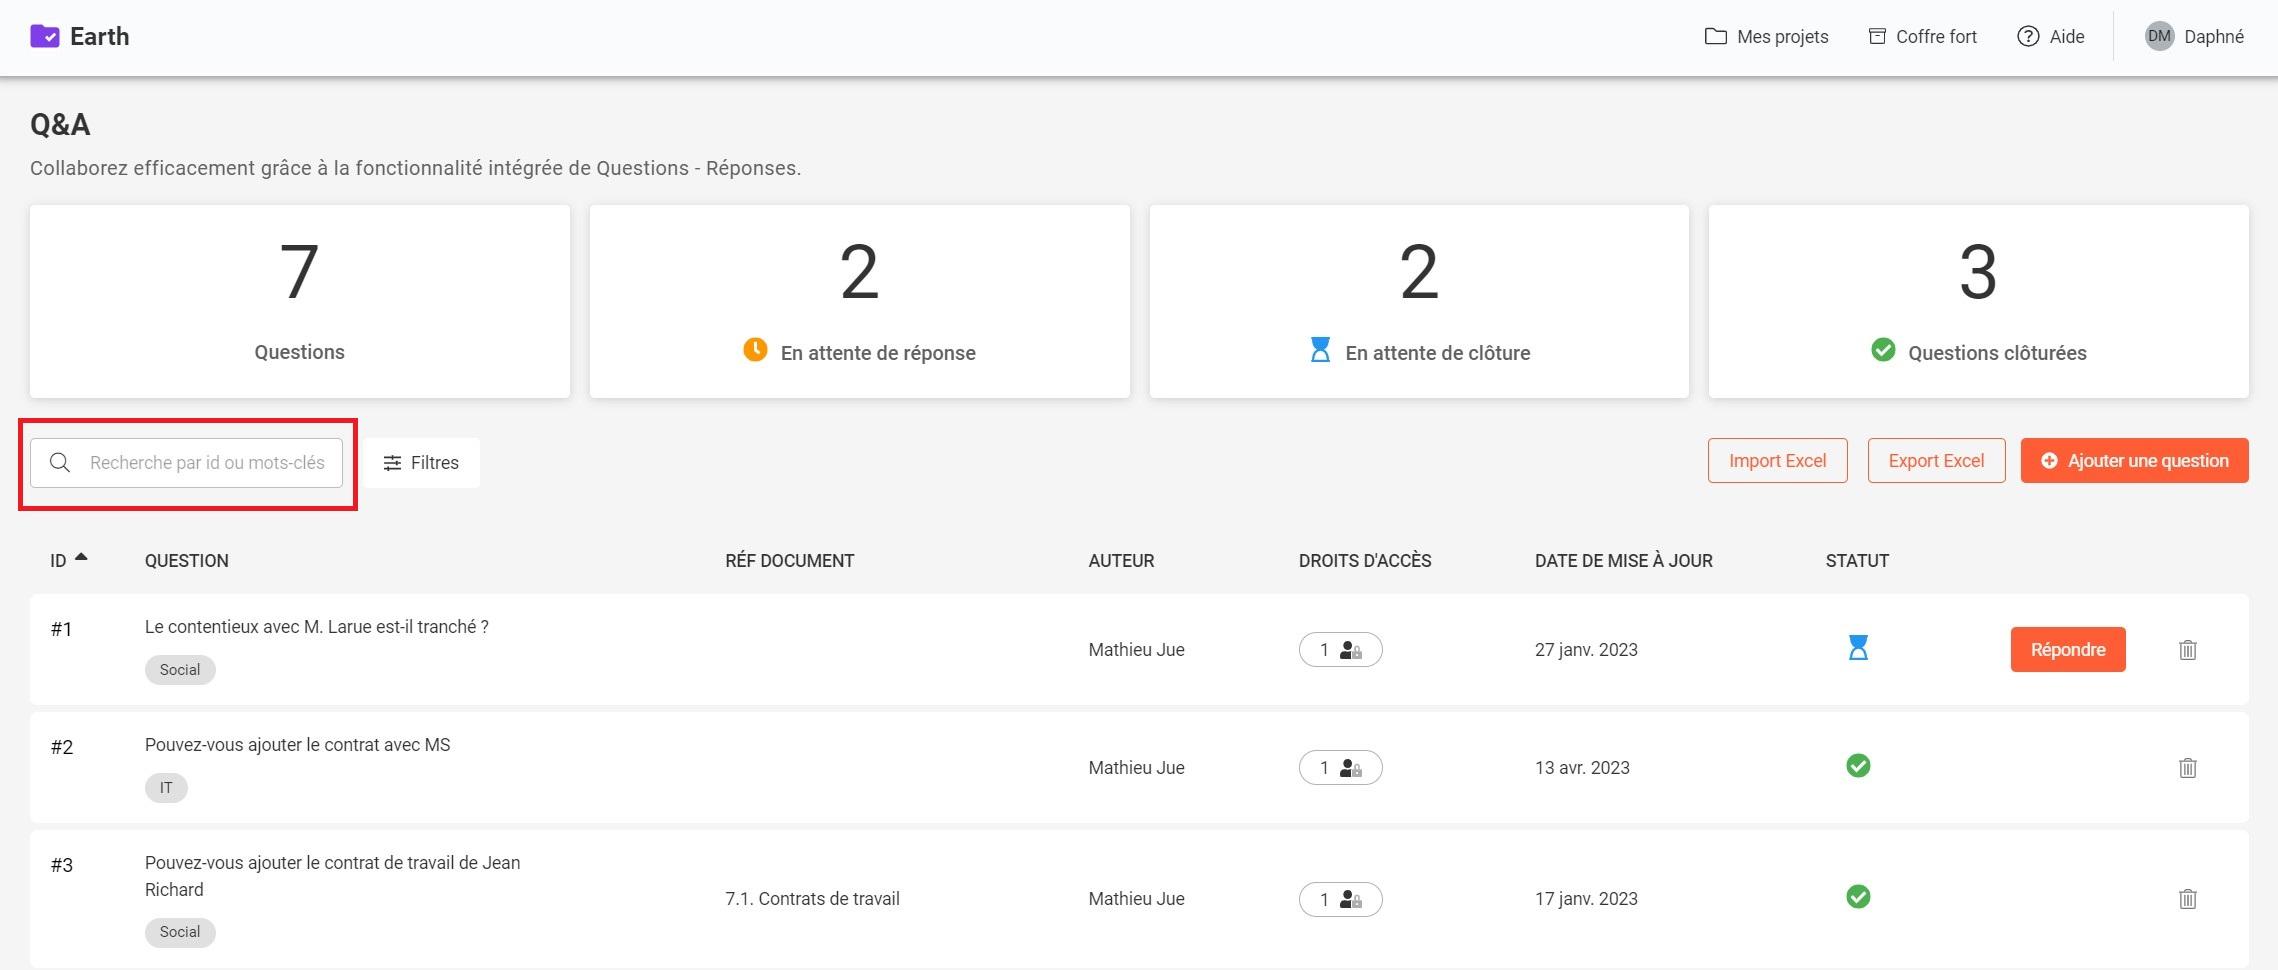
Task: Open question Pouvez-vous ajouter le contrat avec MS
Action: (x=297, y=745)
